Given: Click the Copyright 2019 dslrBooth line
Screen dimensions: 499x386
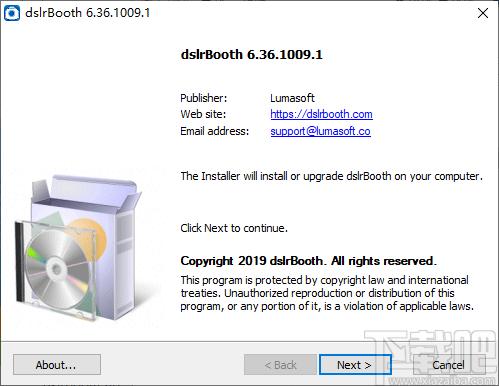Looking at the screenshot, I should pos(308,261).
